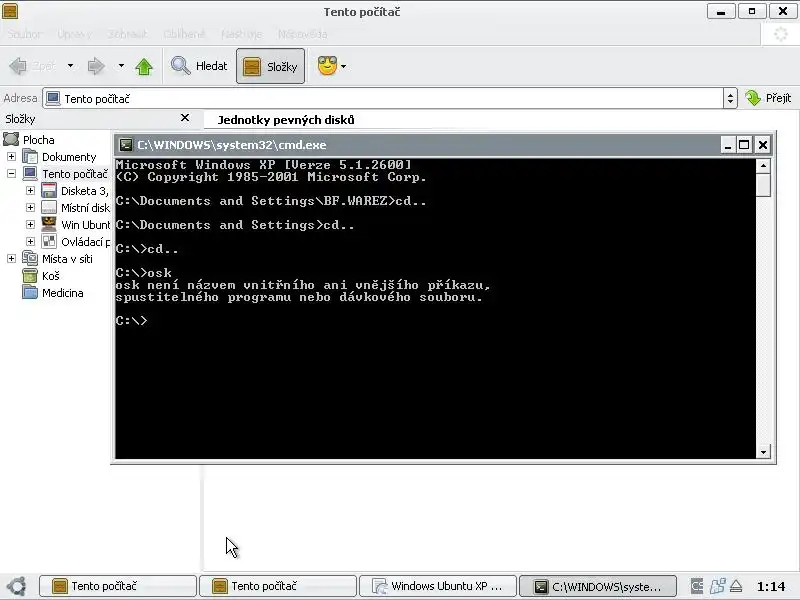Open the Nápověda menu
This screenshot has width=800, height=600.
point(303,34)
